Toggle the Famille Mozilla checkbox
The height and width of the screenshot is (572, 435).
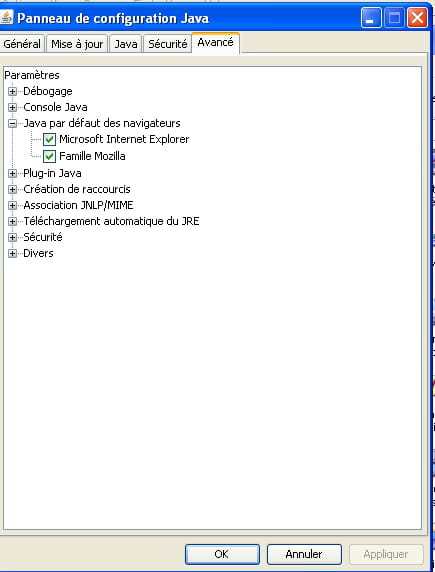point(49,156)
